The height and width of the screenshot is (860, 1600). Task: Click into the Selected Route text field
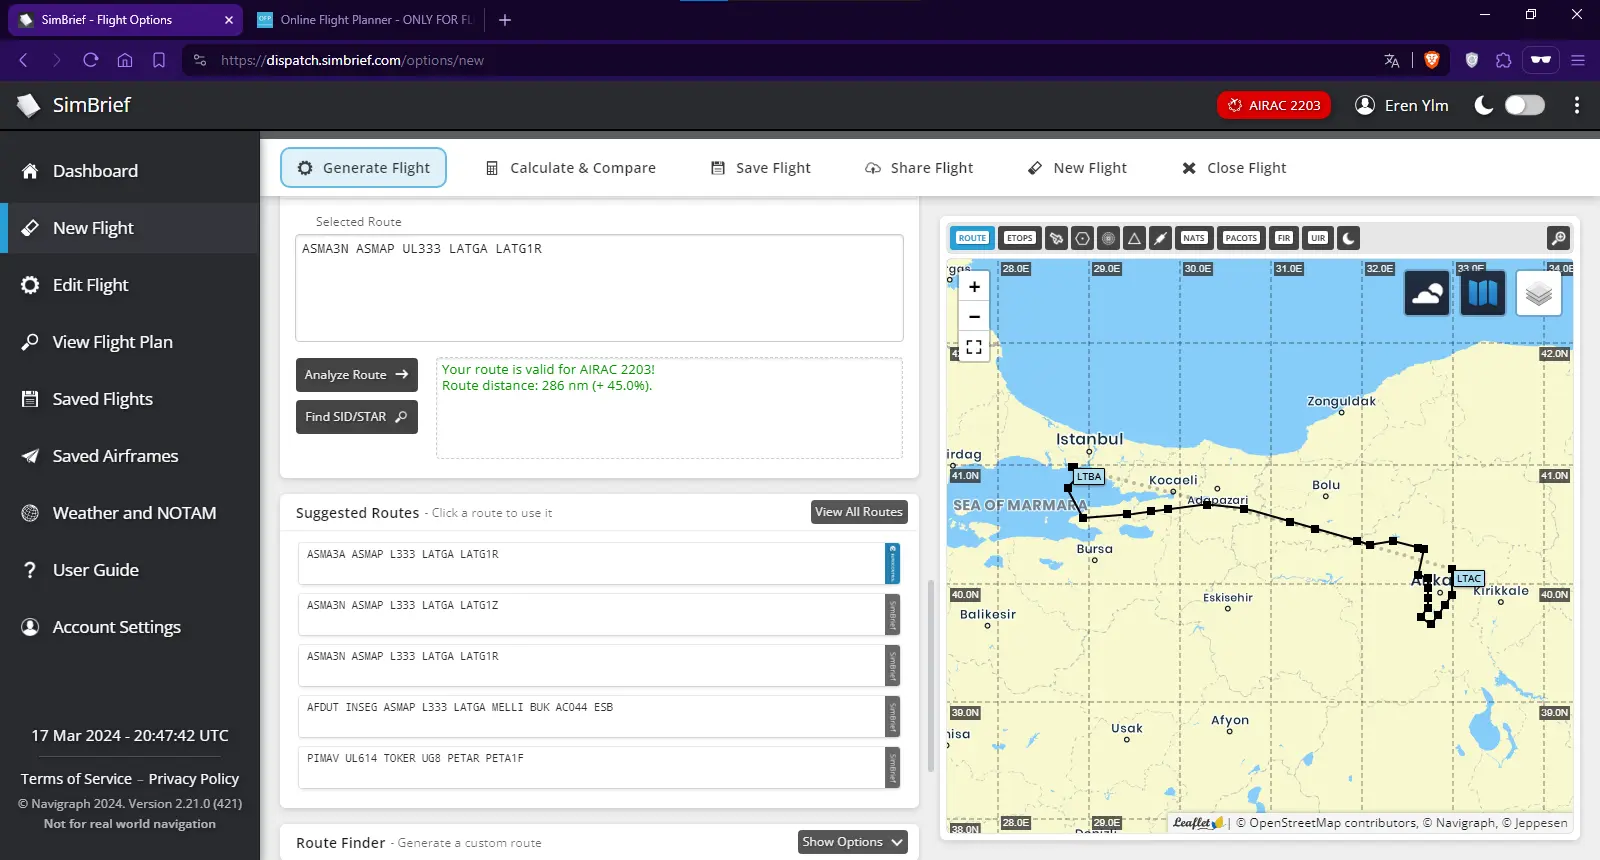[x=599, y=288]
